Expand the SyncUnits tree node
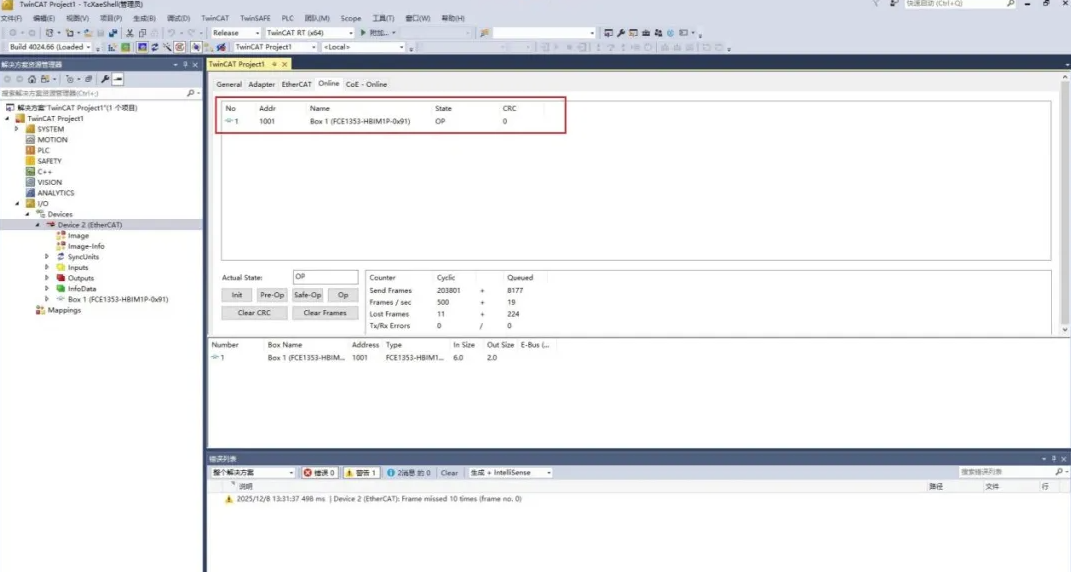 click(46, 257)
